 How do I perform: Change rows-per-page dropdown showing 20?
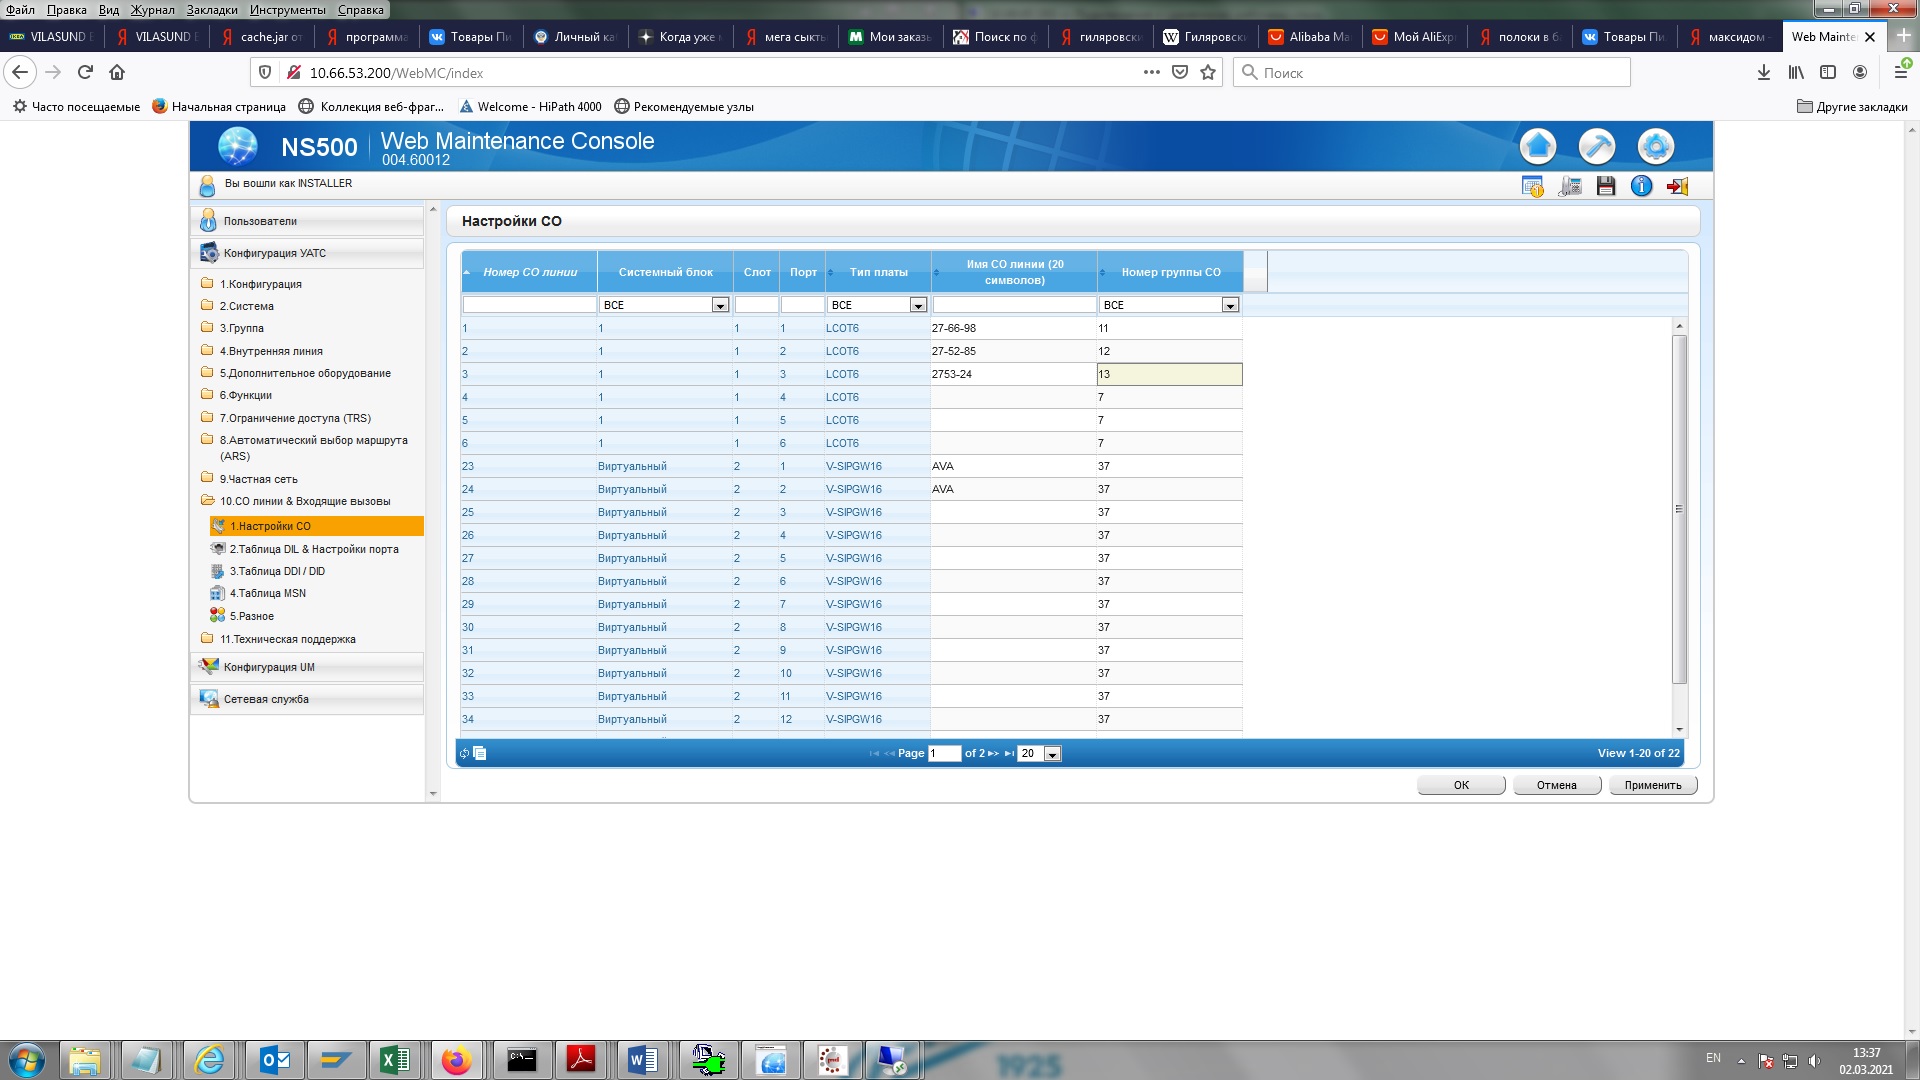click(1052, 754)
